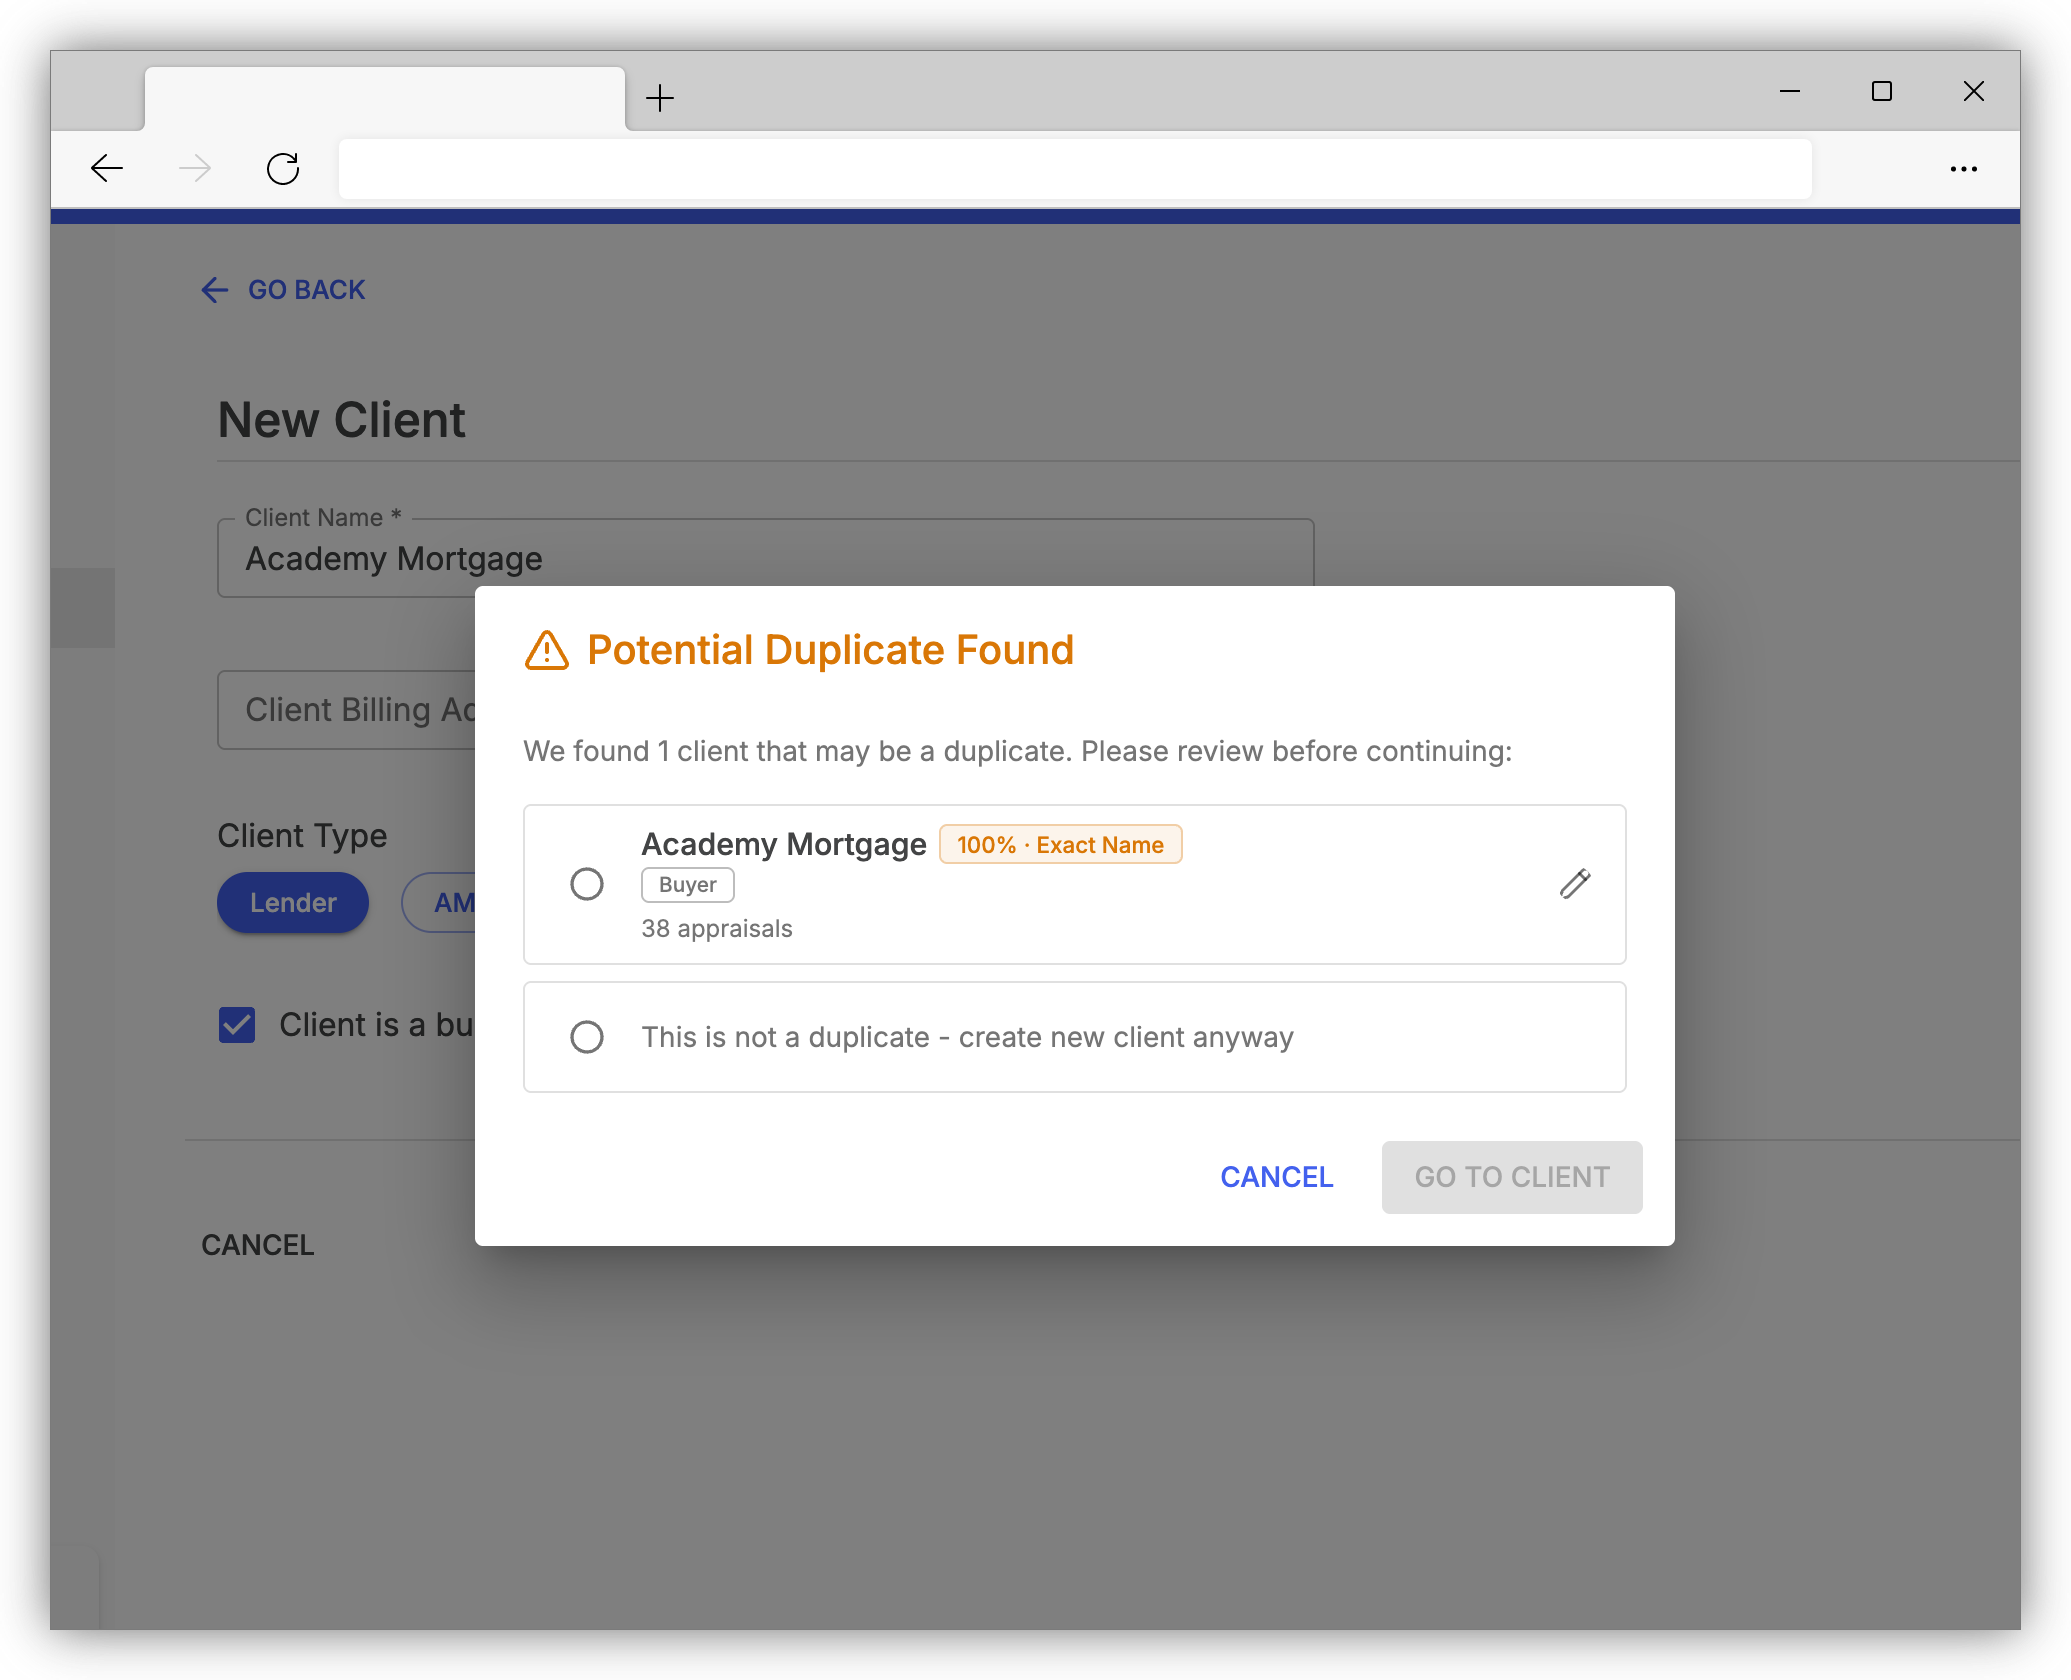This screenshot has width=2071, height=1680.
Task: Select the Academy Mortgage duplicate radio button
Action: coord(587,884)
